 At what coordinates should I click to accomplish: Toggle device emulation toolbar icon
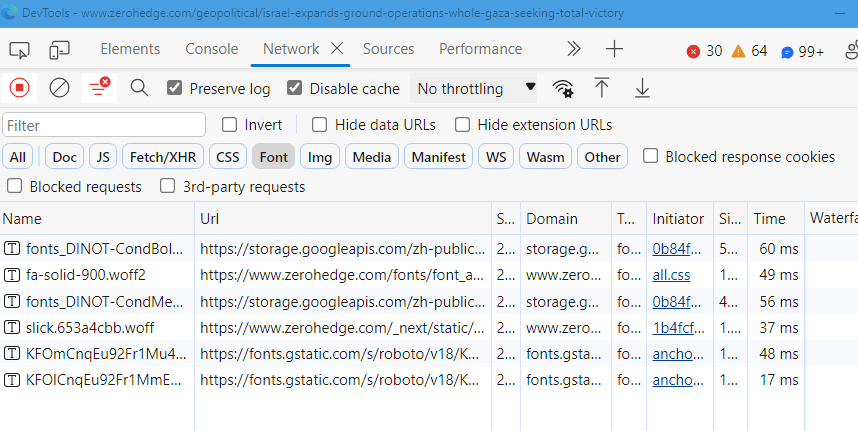59,50
